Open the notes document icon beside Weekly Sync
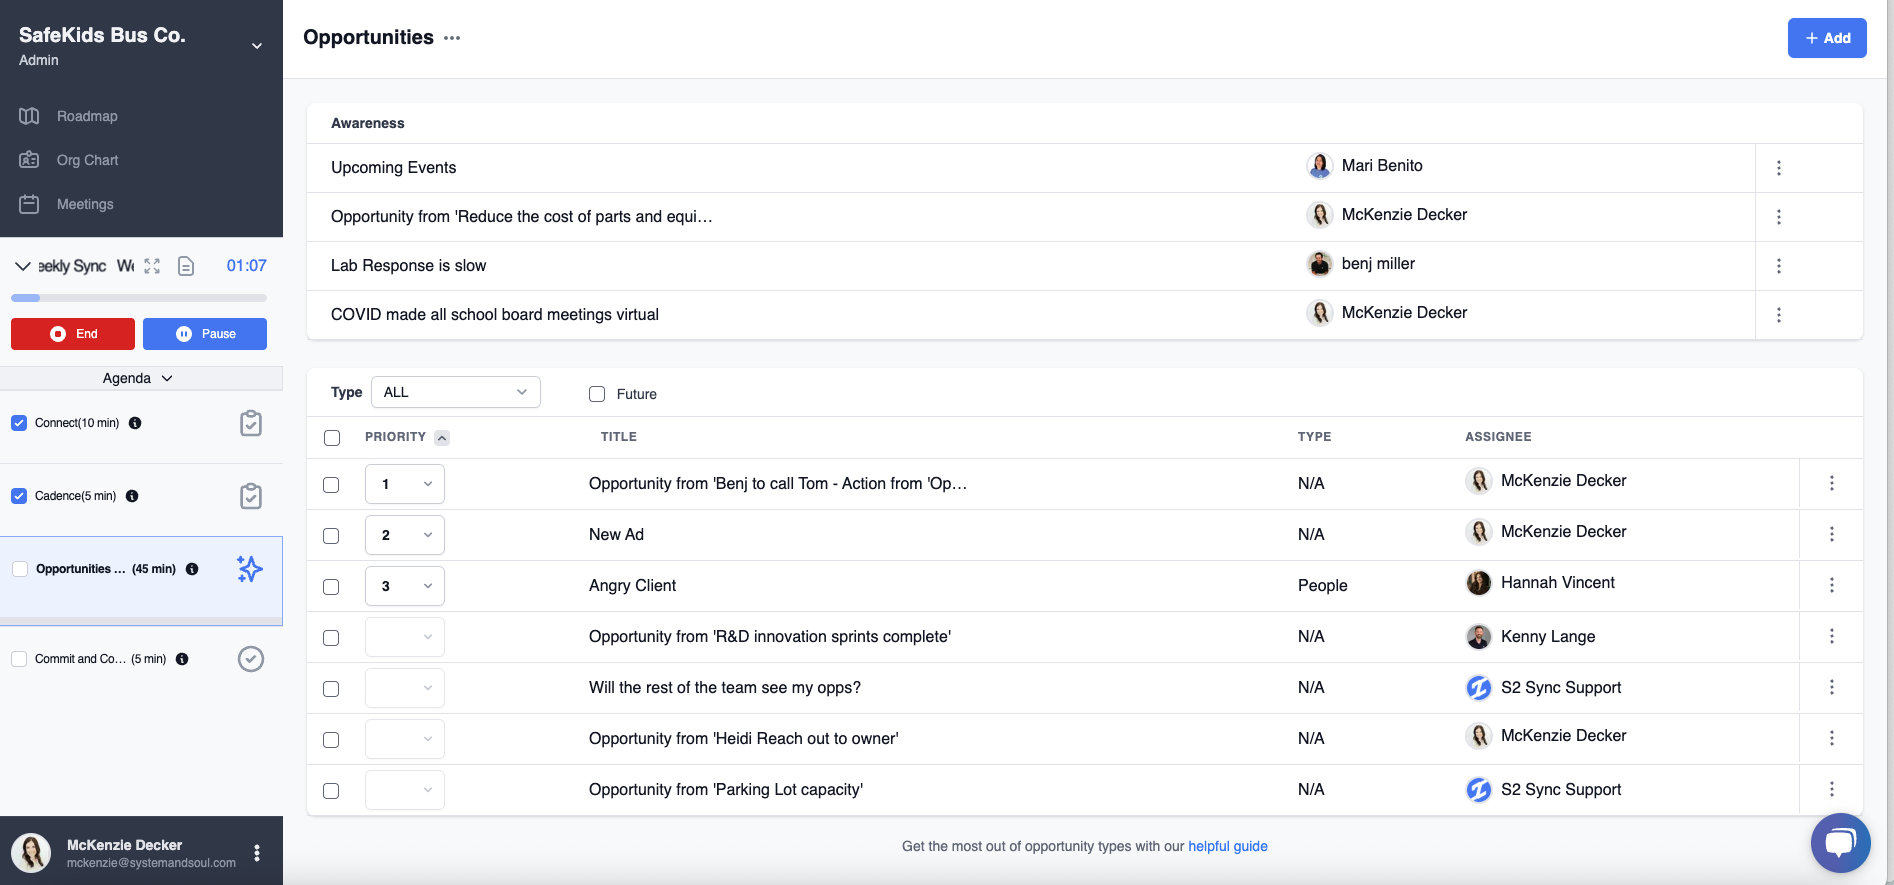This screenshot has height=885, width=1894. coord(186,266)
